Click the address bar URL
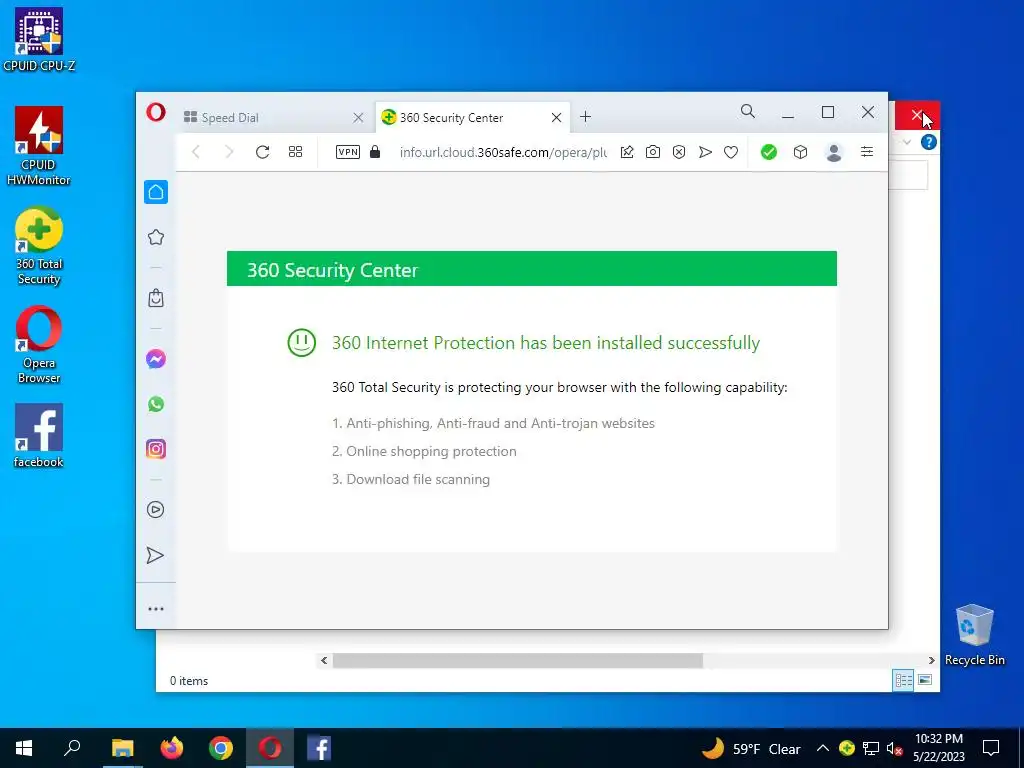This screenshot has width=1024, height=768. (x=503, y=152)
